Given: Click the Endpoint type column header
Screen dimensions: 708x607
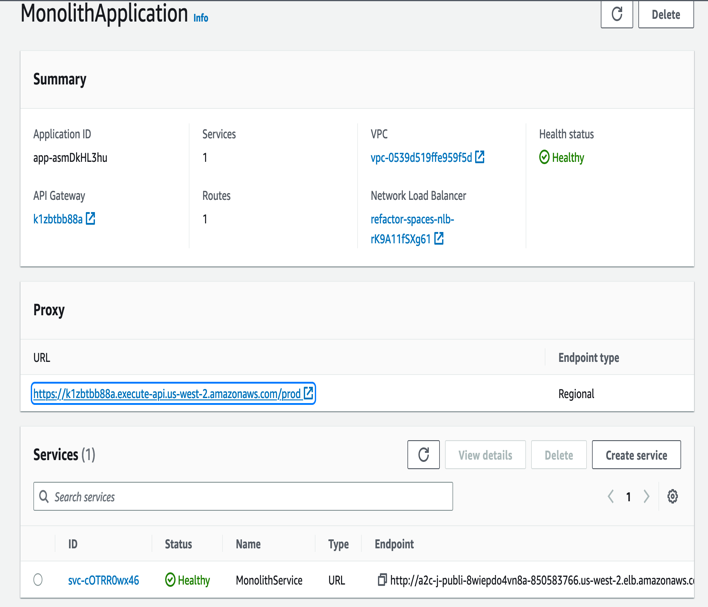Looking at the screenshot, I should click(x=589, y=358).
